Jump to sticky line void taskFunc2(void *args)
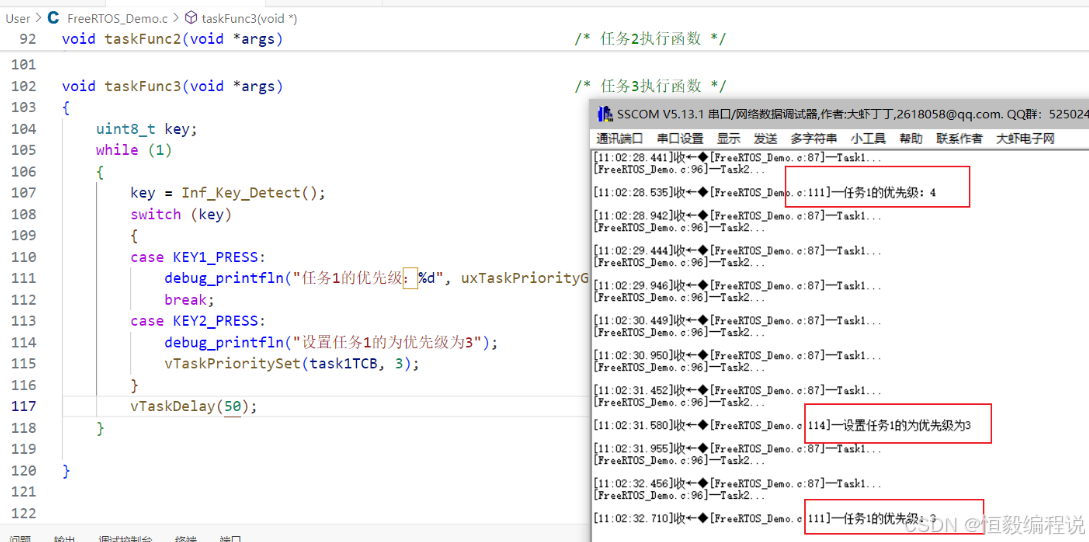 (x=172, y=39)
